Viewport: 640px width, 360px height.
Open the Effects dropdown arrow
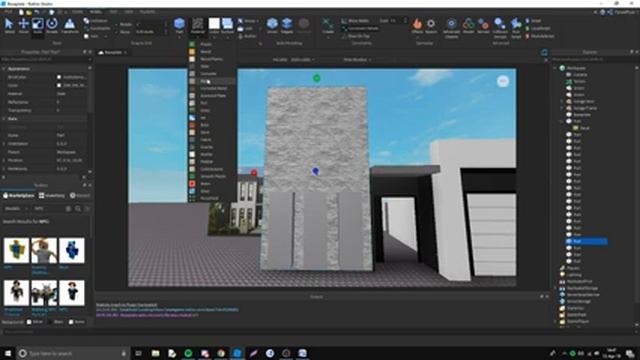tap(417, 37)
